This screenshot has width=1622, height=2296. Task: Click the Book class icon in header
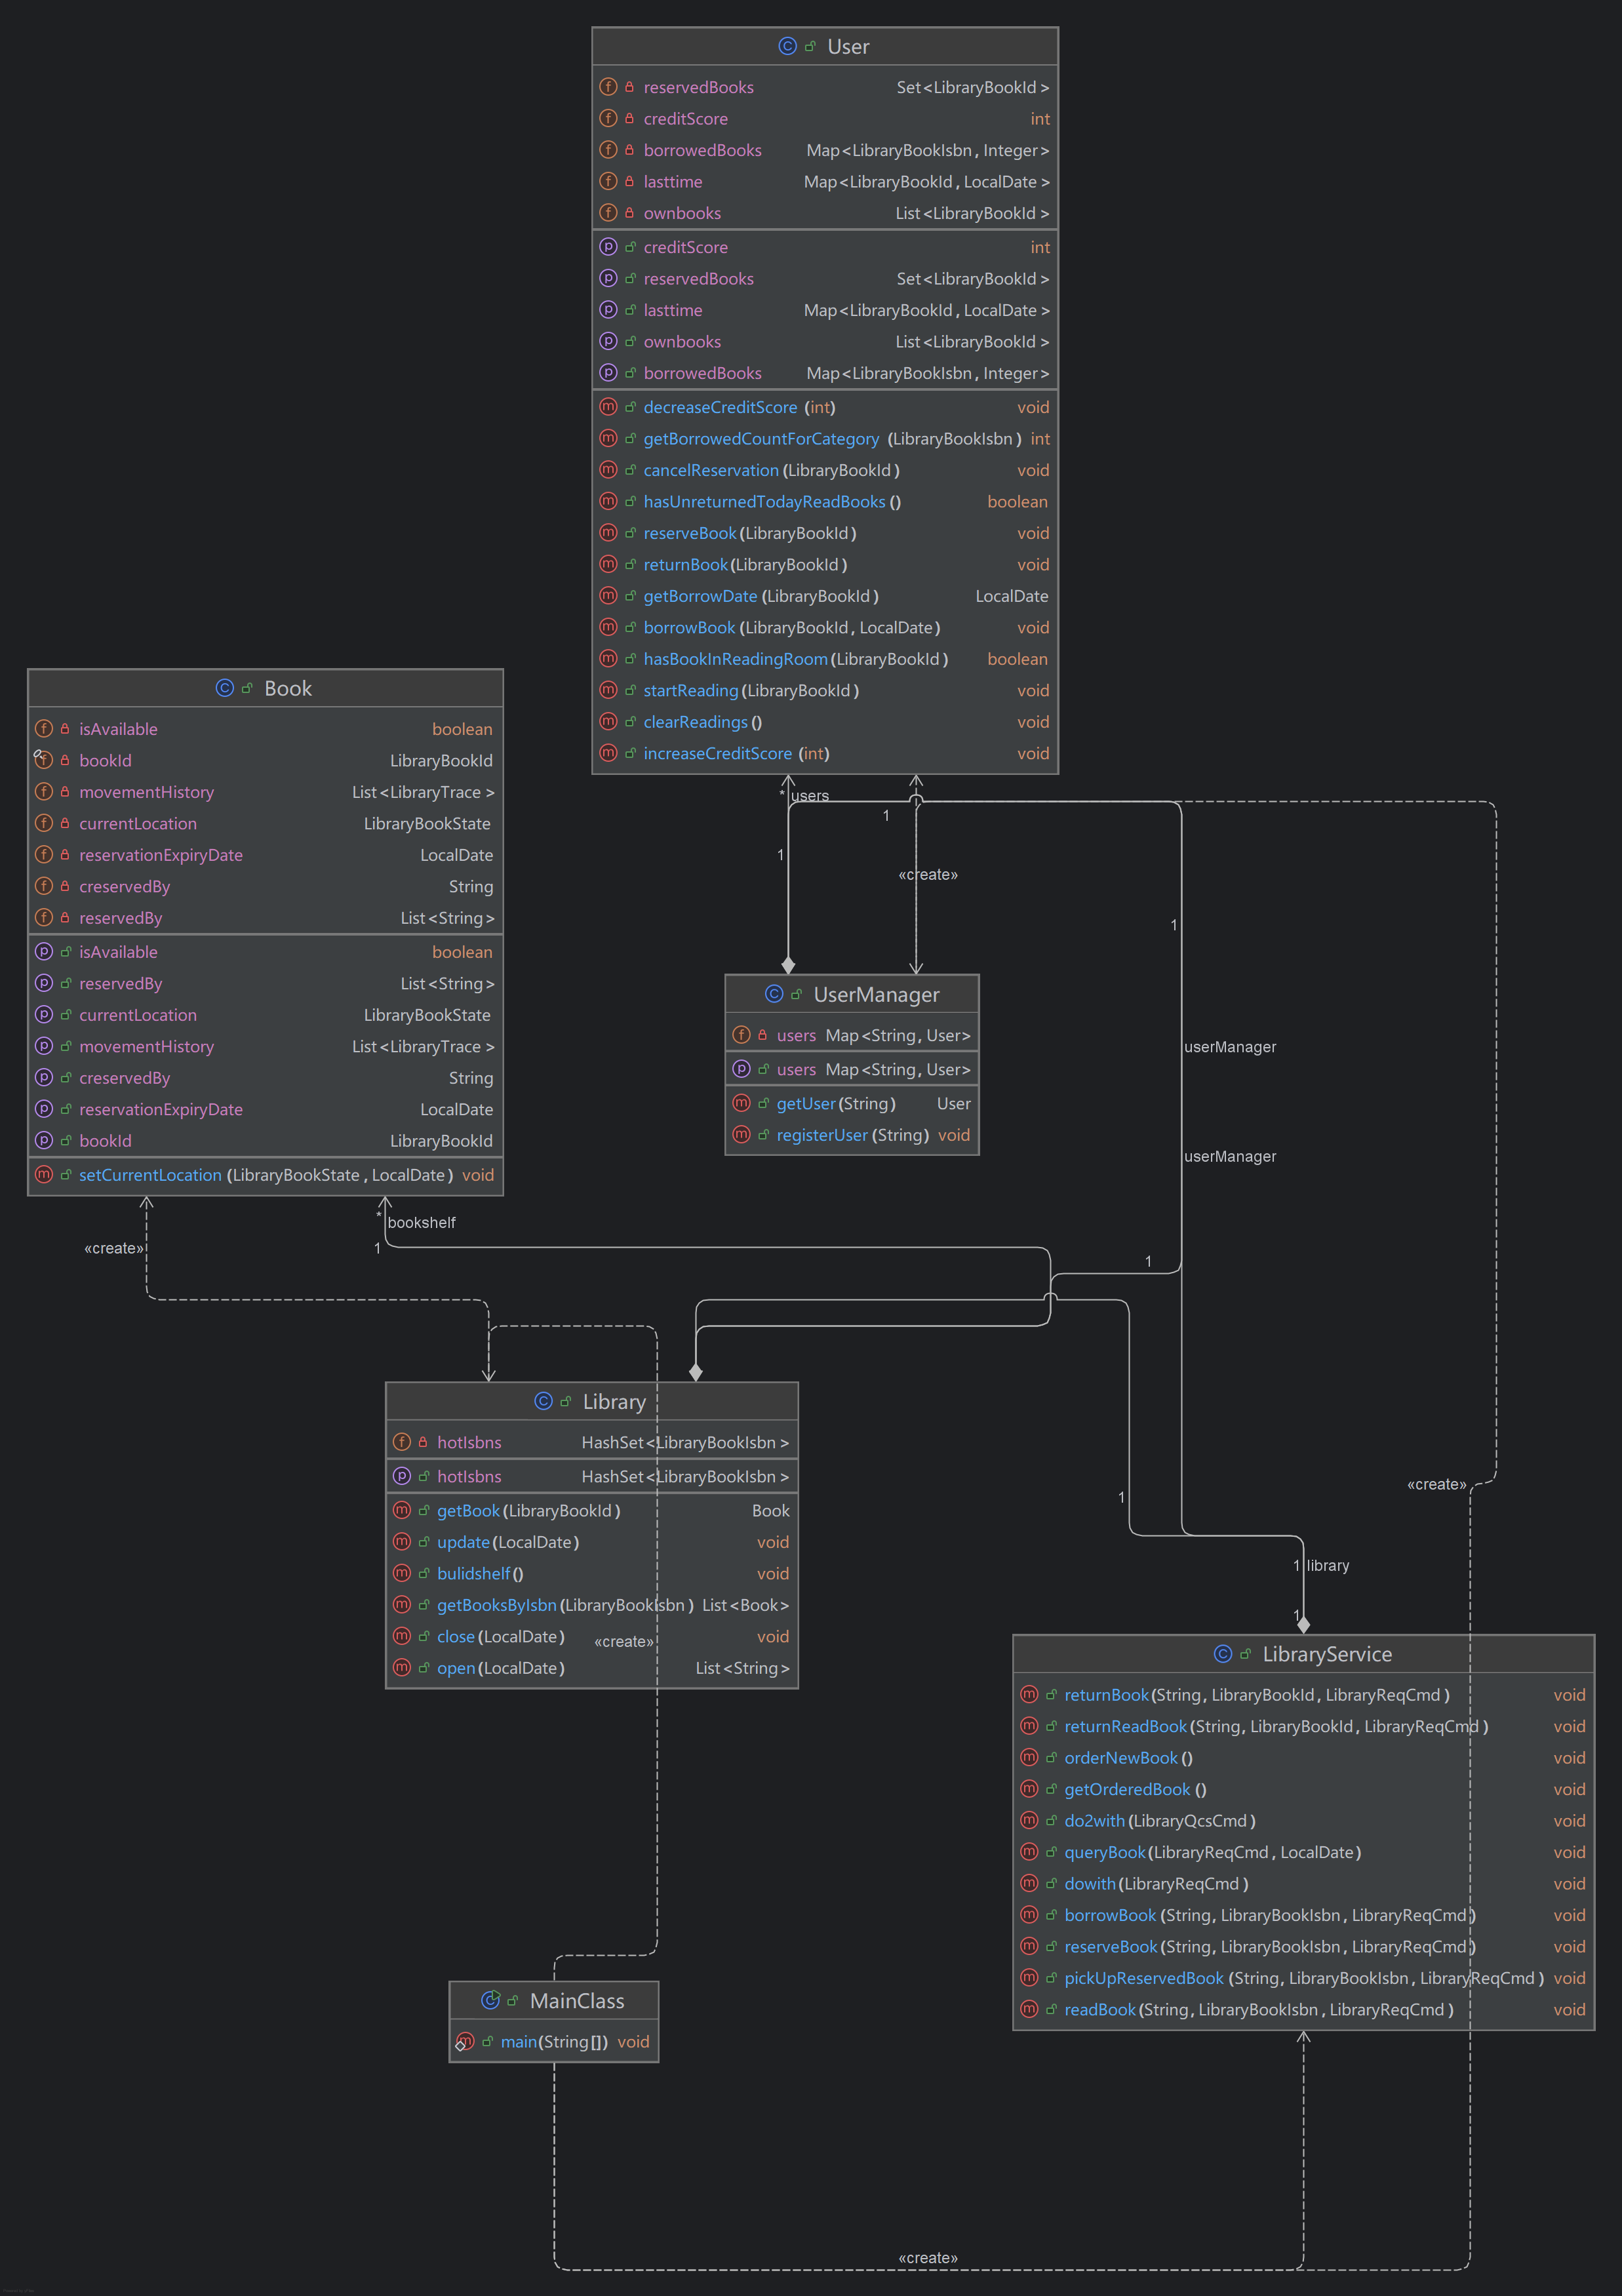click(x=224, y=688)
